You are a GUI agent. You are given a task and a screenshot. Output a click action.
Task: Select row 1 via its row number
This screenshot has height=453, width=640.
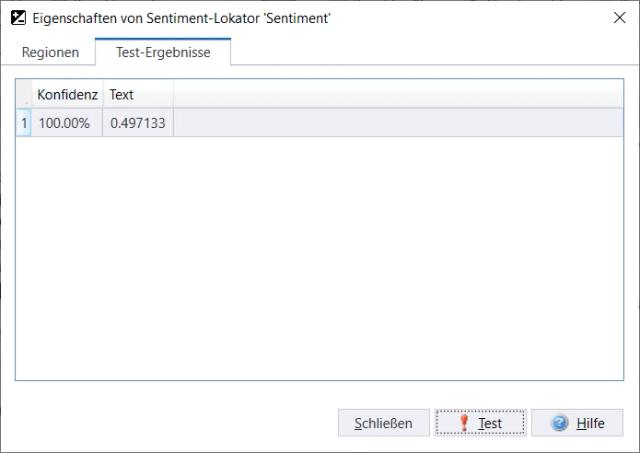point(24,122)
